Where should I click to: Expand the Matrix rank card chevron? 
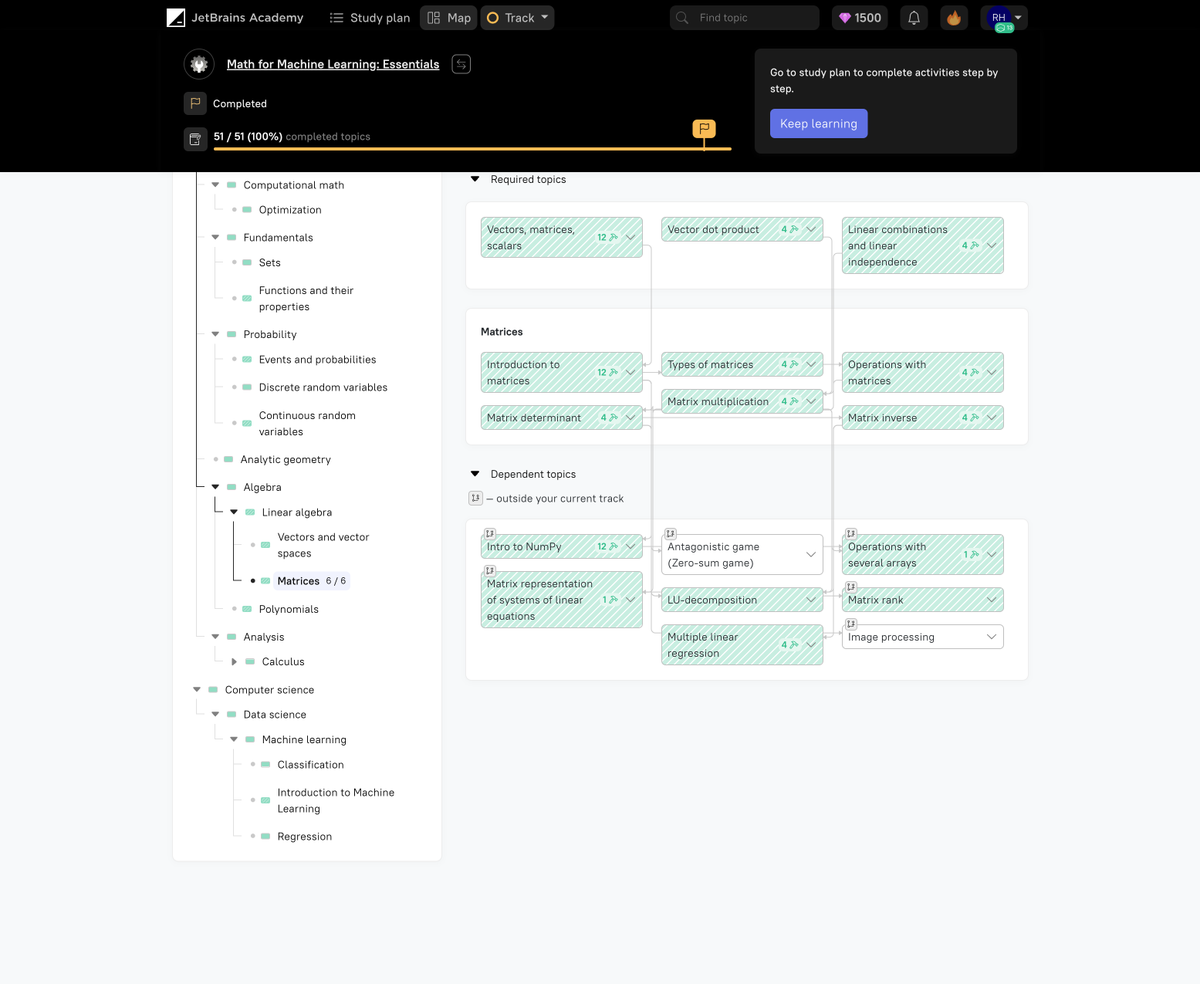point(991,600)
